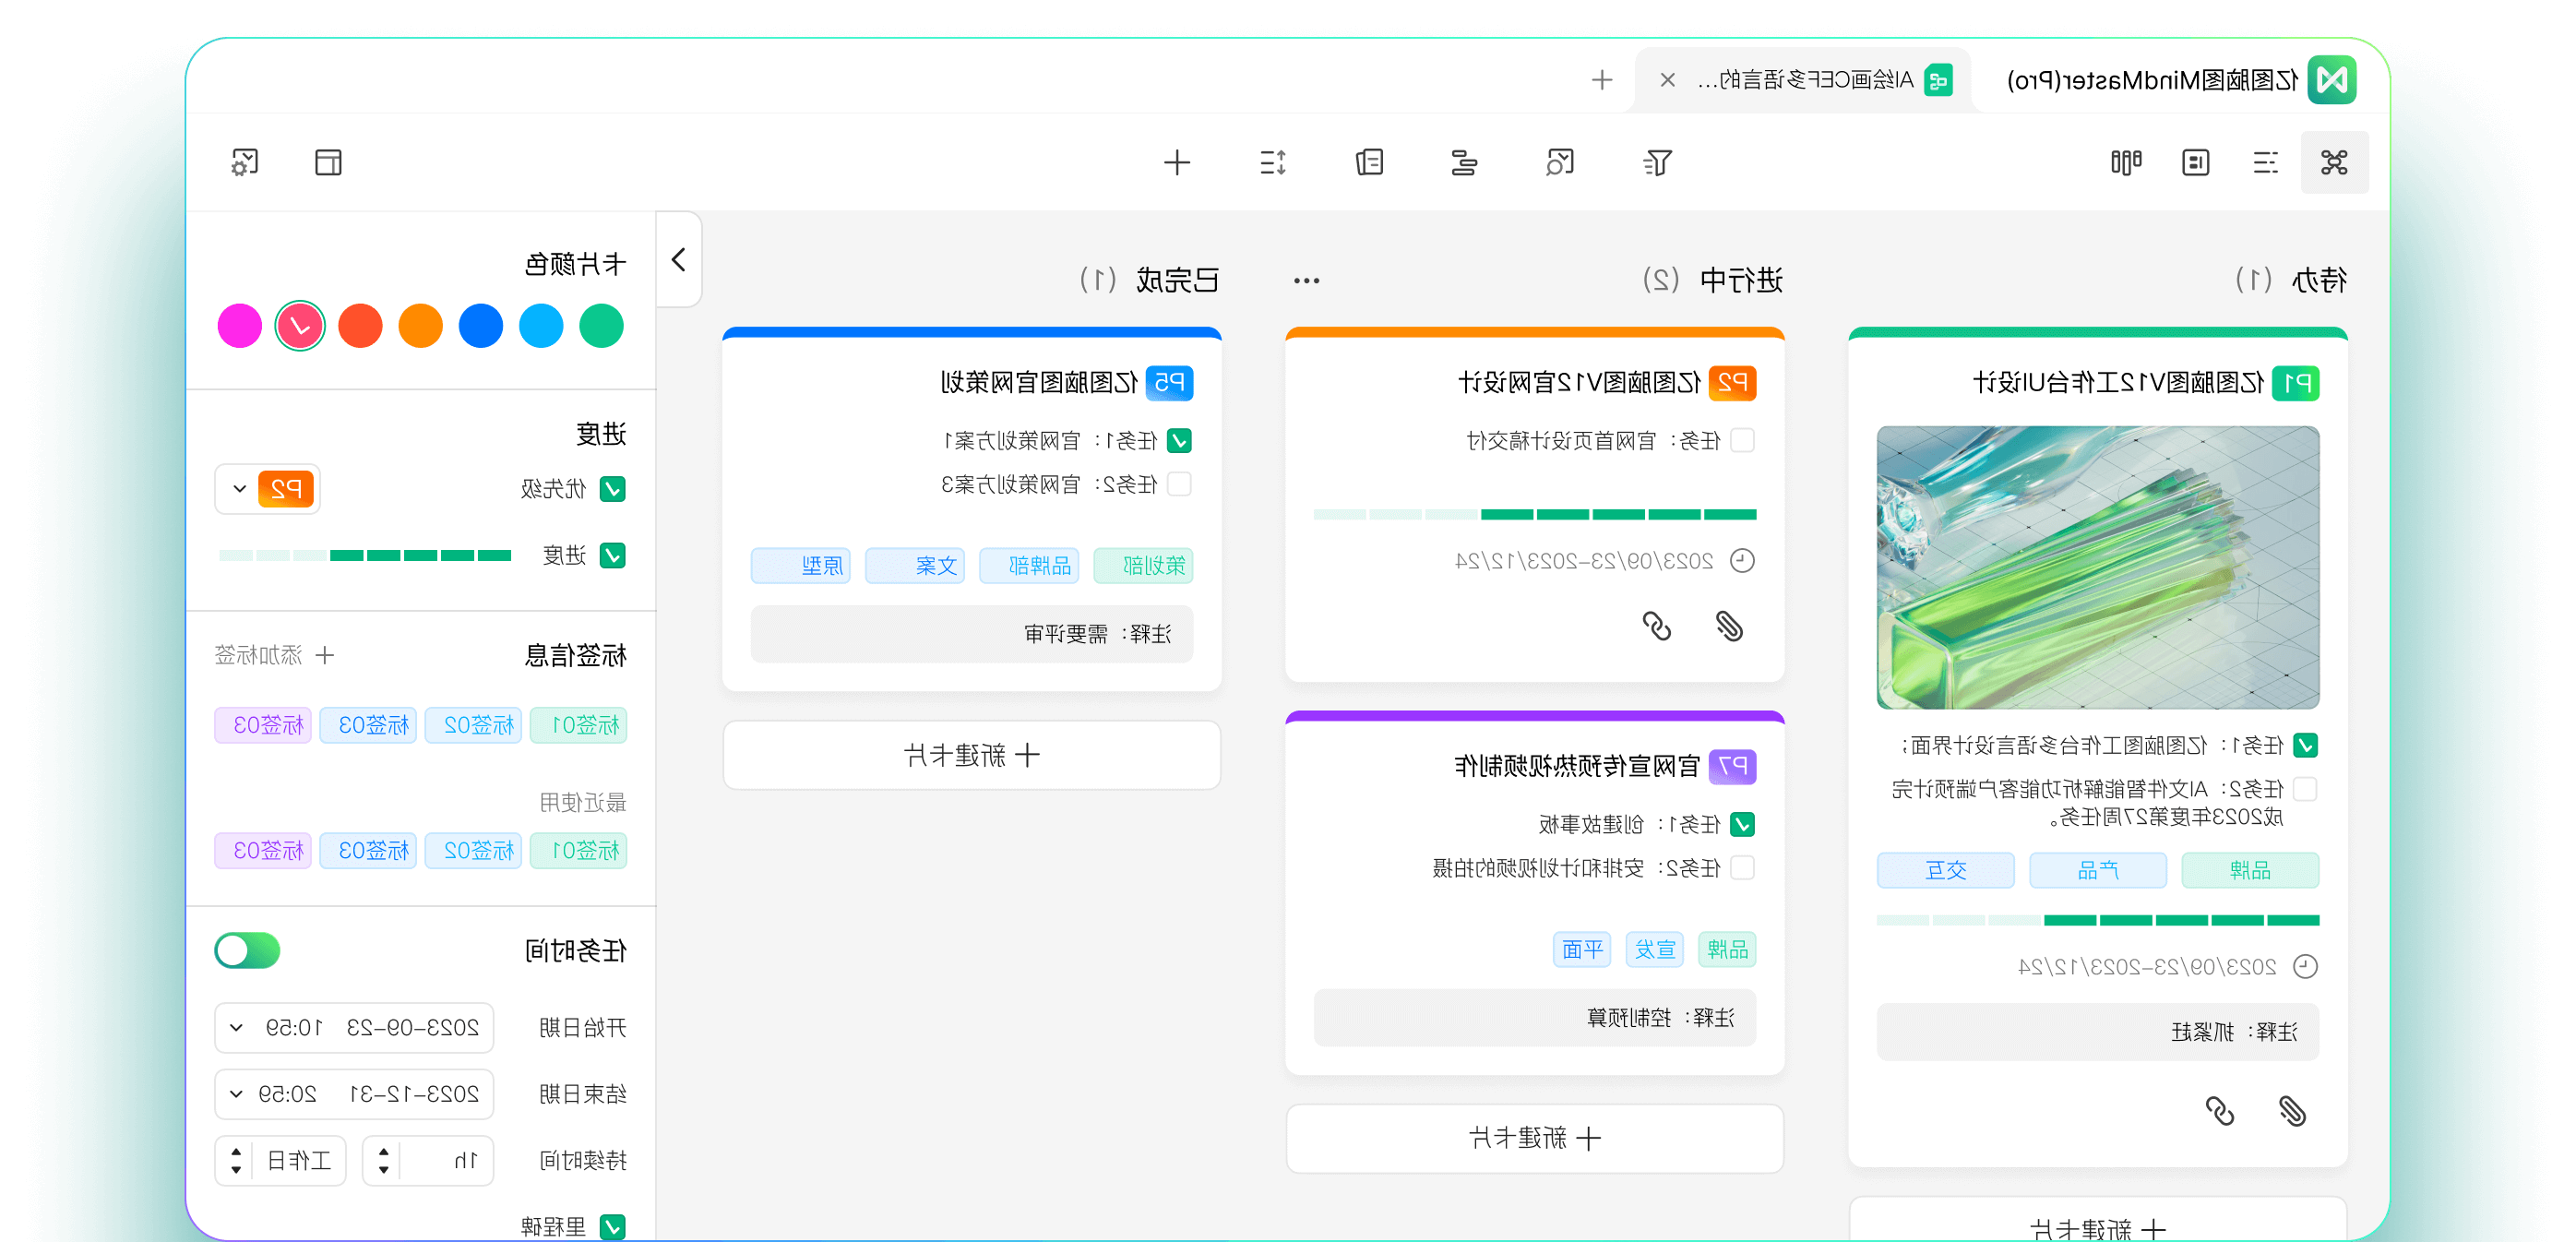Click the green file icon on the tab
2576x1242 pixels.
tap(1939, 80)
